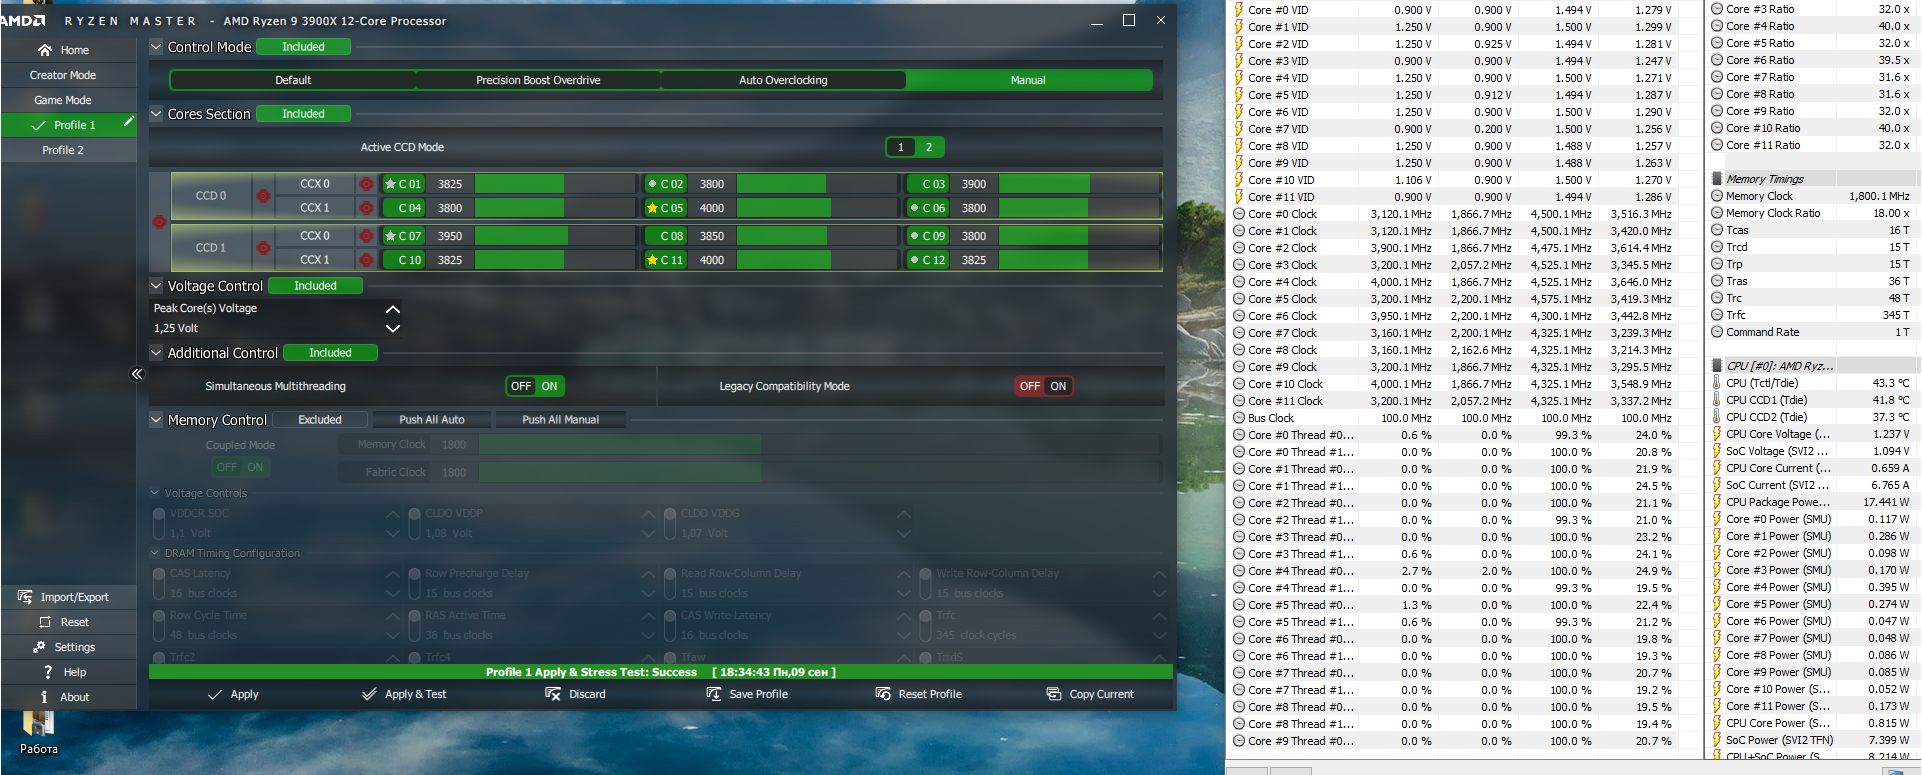Click the red gear icon for CCD 1

click(263, 248)
